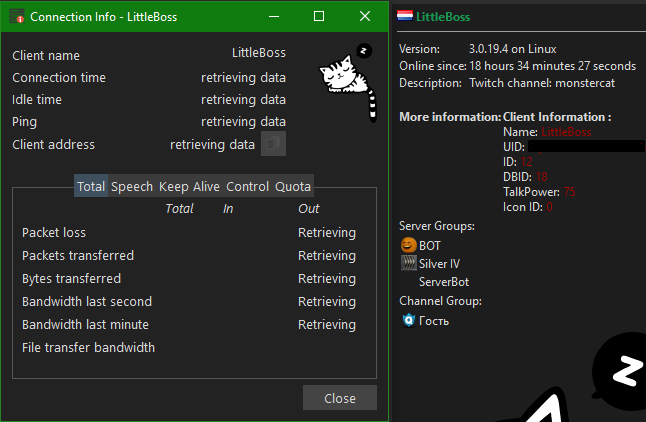The image size is (646, 422).
Task: Click the ID value 12
Action: [x=526, y=162]
